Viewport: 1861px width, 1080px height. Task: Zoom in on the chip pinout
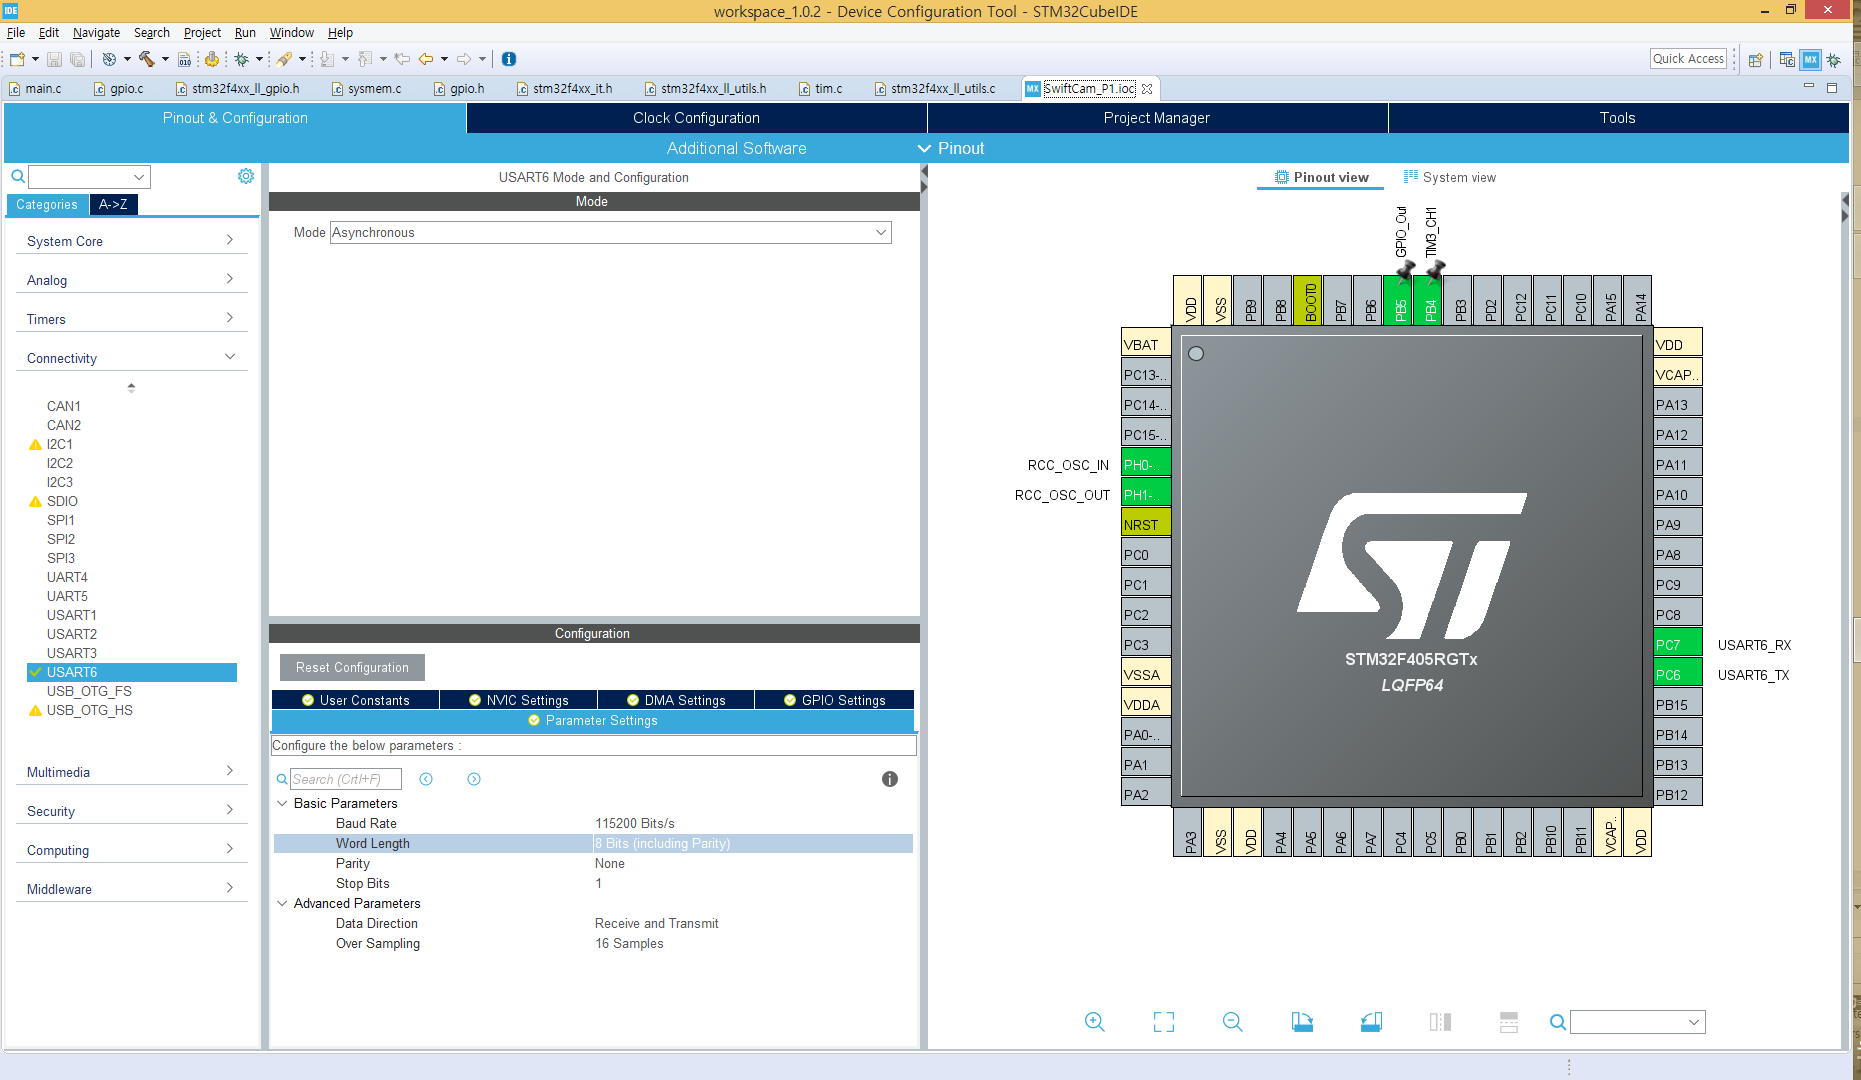click(1094, 1022)
